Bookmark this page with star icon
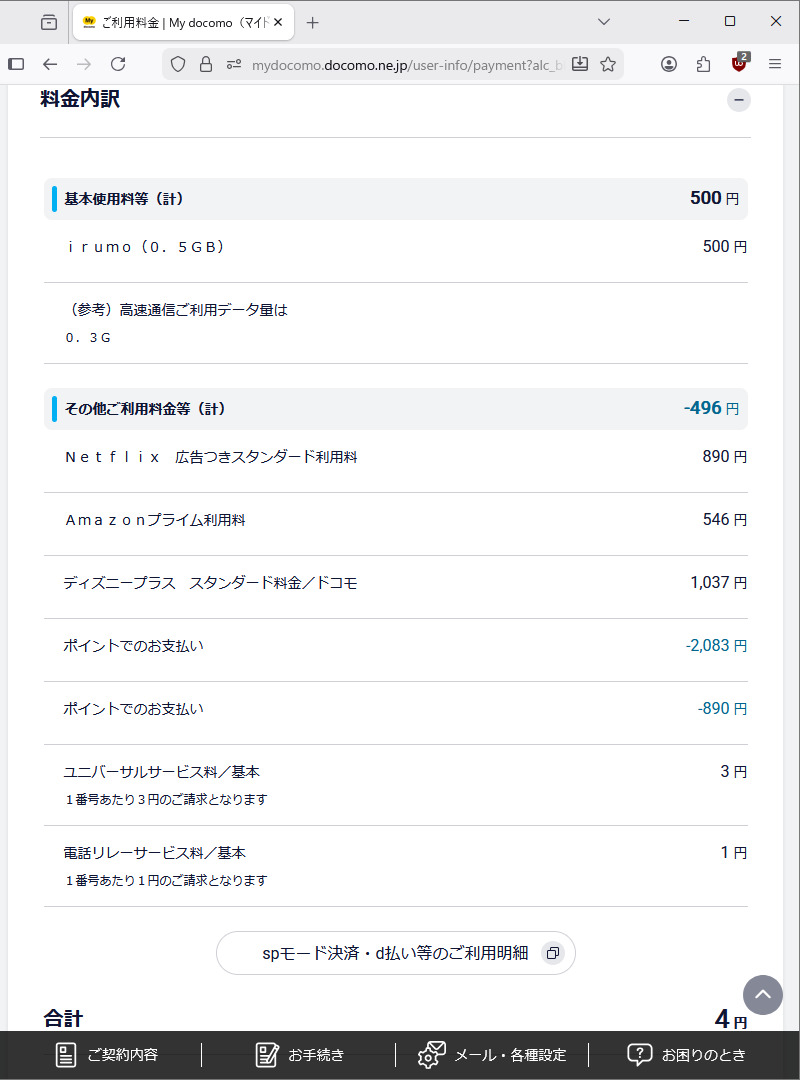The width and height of the screenshot is (800, 1080). click(x=608, y=64)
